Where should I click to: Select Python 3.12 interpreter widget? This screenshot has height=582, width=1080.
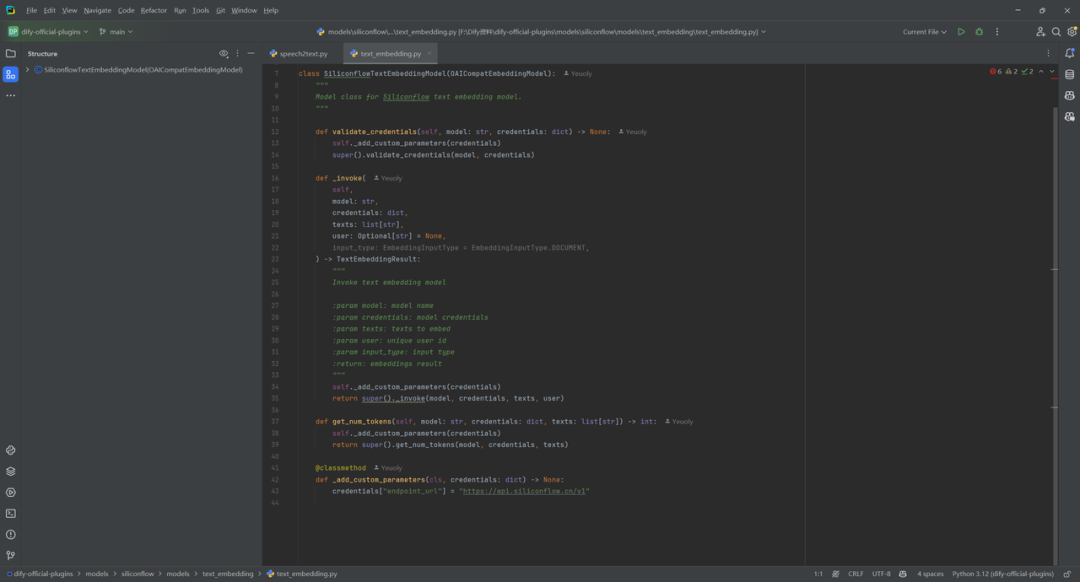[1003, 574]
